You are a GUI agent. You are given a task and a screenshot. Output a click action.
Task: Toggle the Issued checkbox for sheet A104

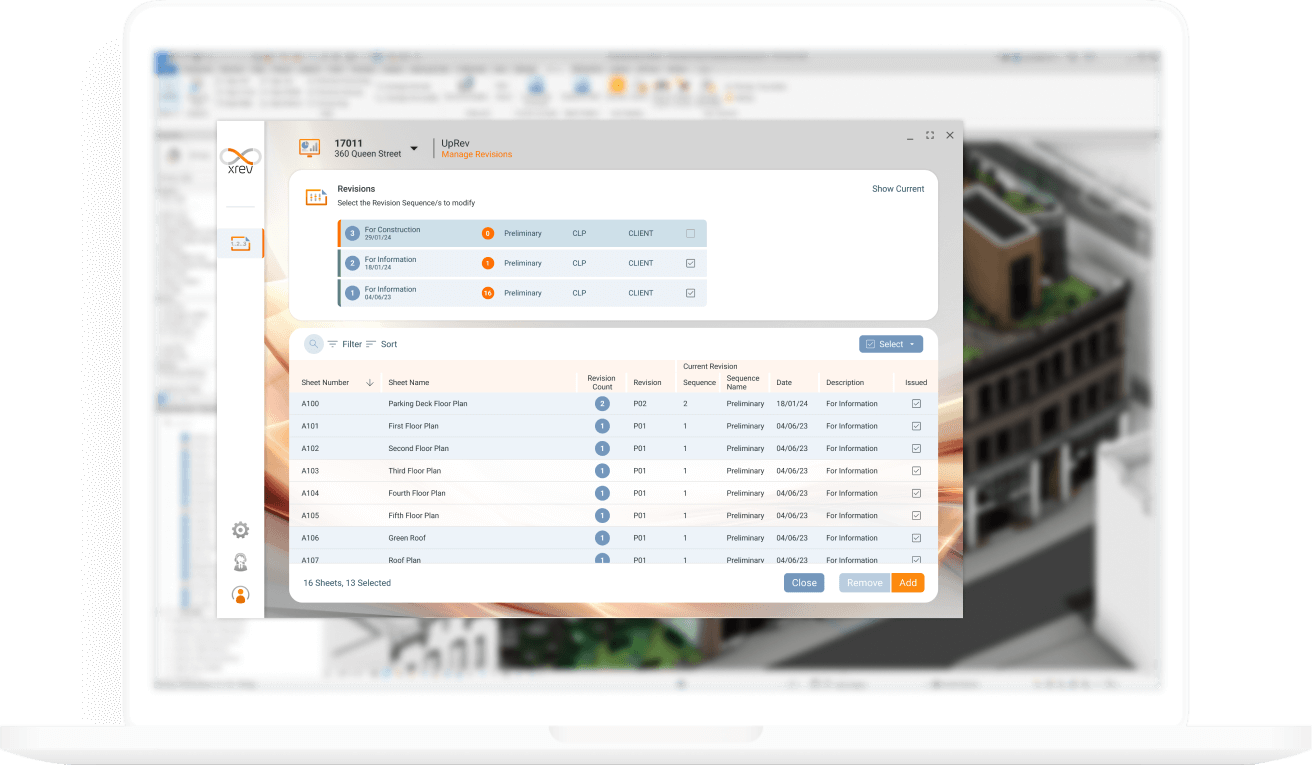pyautogui.click(x=916, y=493)
